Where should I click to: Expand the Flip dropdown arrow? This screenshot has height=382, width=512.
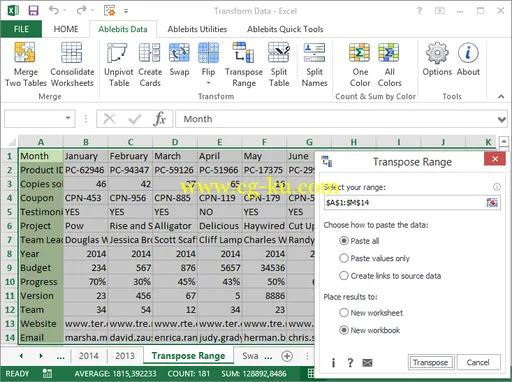point(208,83)
